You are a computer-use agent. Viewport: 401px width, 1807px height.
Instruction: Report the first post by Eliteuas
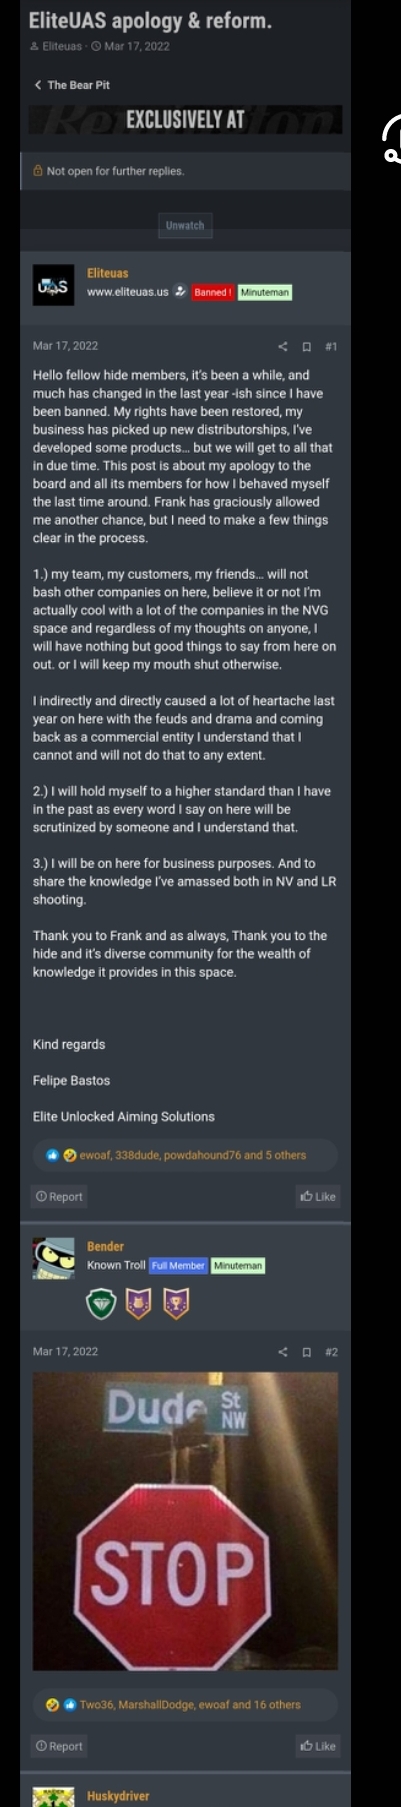(x=59, y=1196)
